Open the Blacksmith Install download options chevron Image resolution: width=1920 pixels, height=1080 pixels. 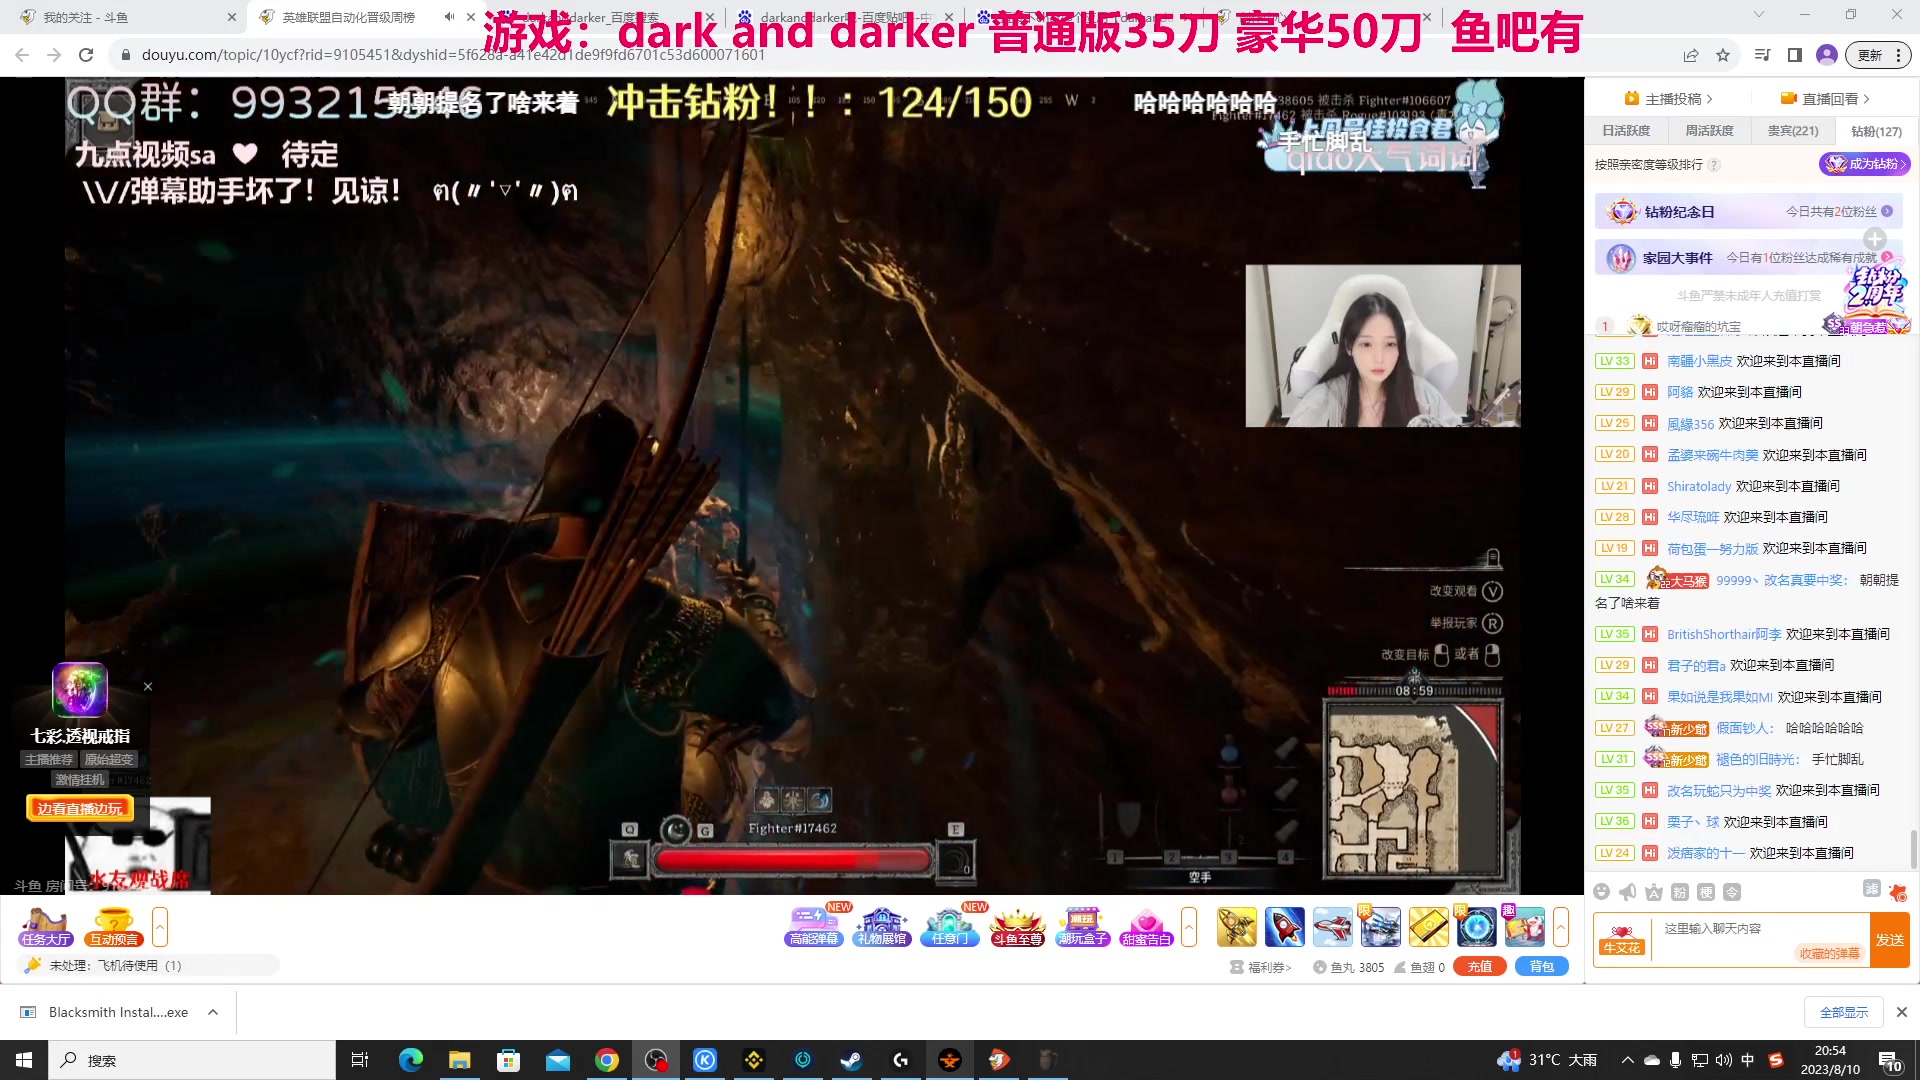tap(213, 1012)
